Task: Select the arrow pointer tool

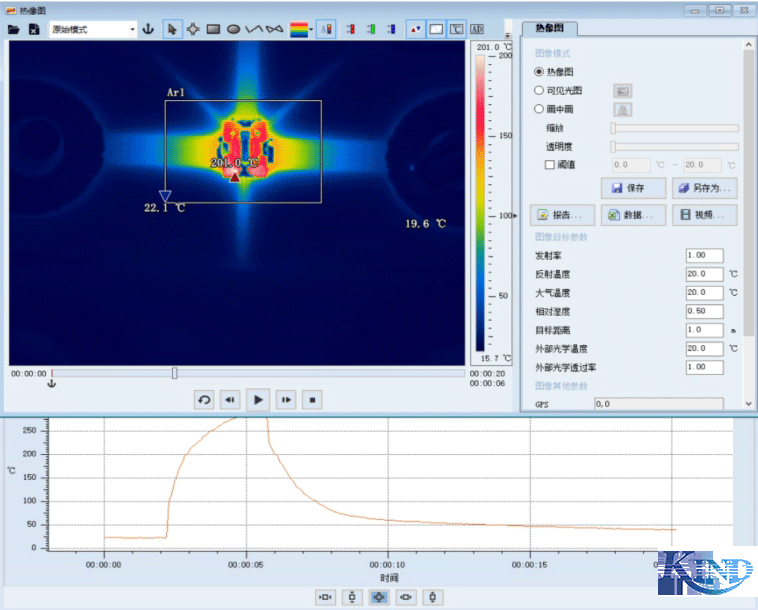Action: 172,30
